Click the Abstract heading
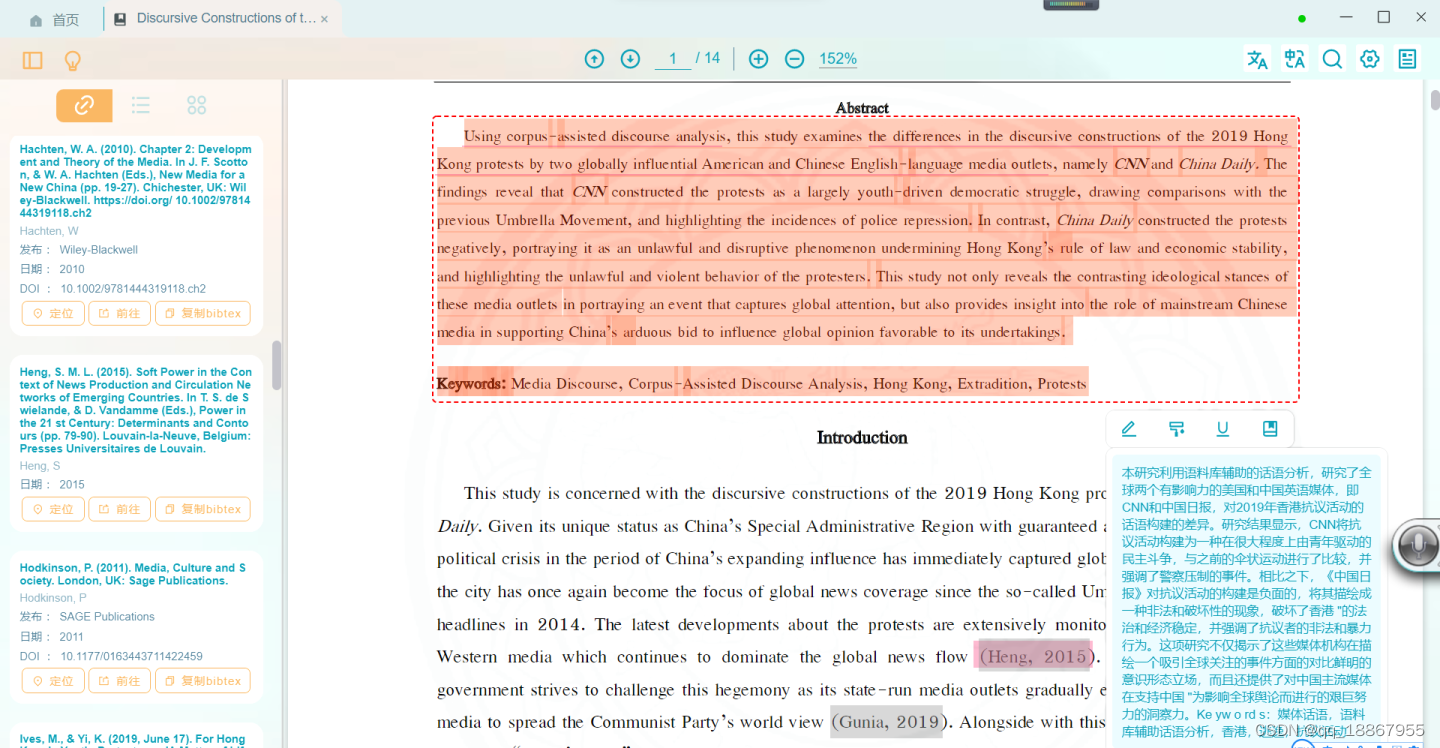The image size is (1440, 748). click(862, 108)
